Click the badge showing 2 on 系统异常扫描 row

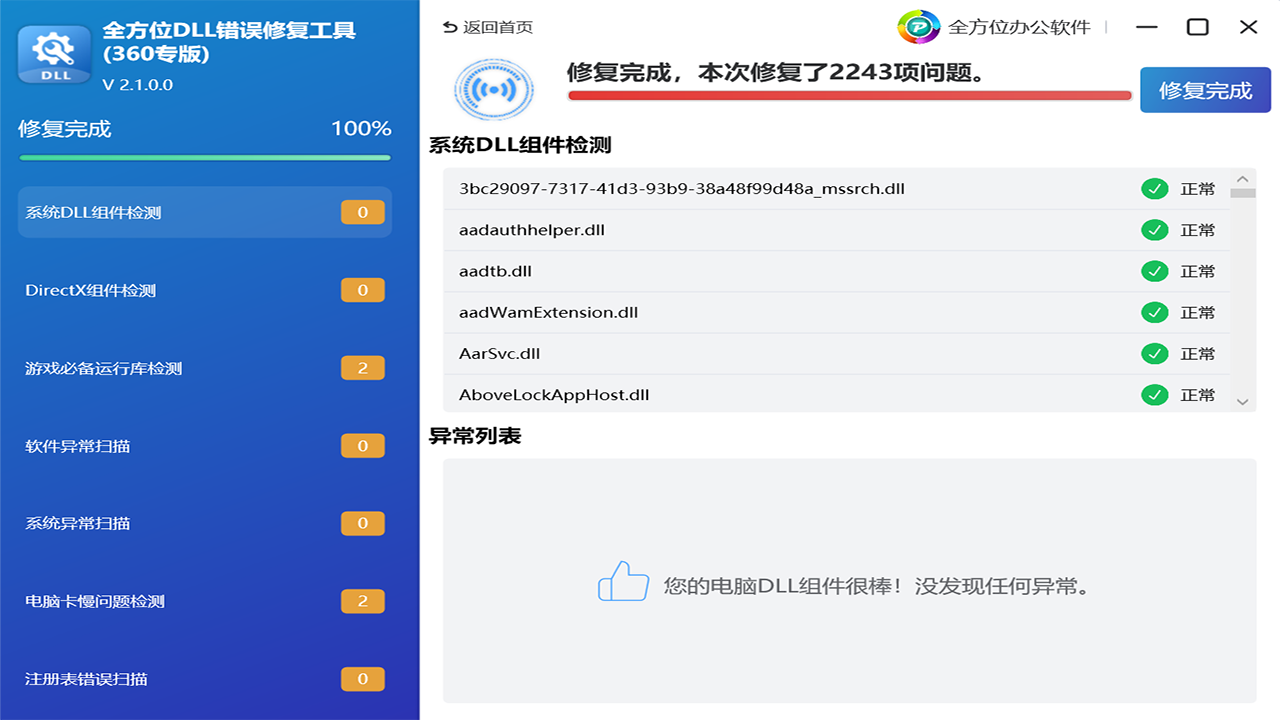(x=362, y=523)
